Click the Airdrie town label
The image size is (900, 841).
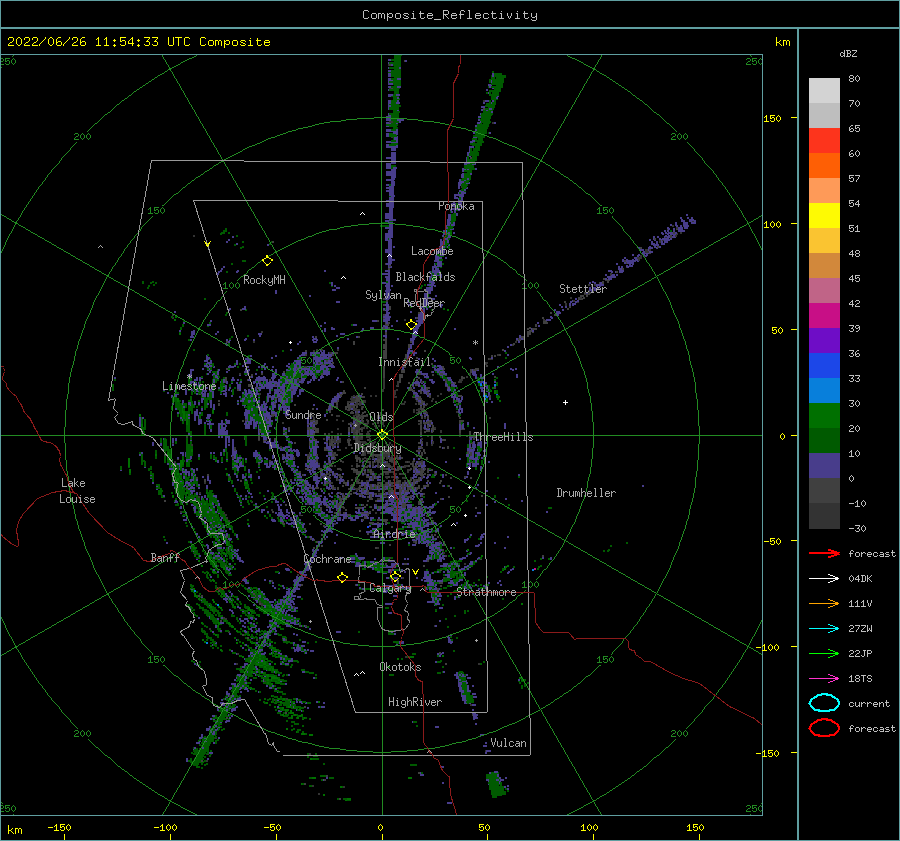tap(394, 534)
